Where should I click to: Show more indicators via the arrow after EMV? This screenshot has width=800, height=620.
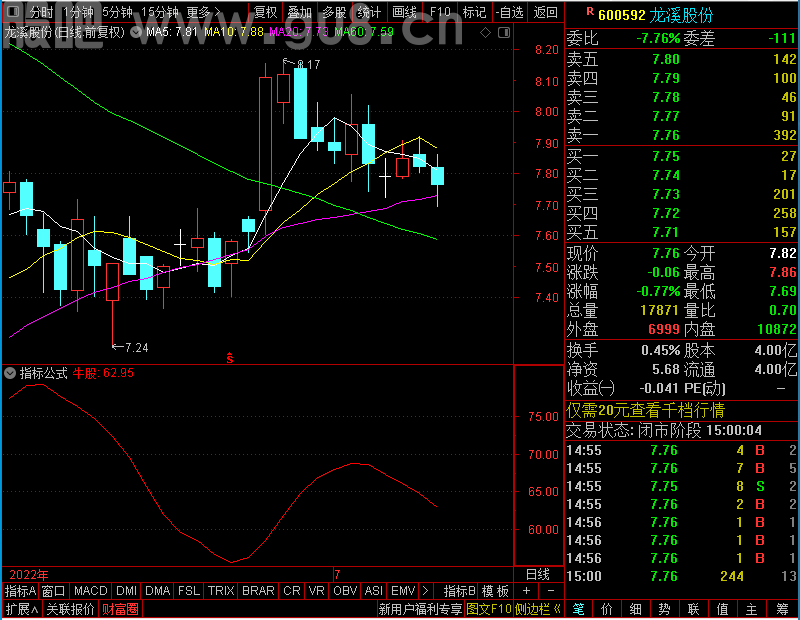(x=426, y=591)
